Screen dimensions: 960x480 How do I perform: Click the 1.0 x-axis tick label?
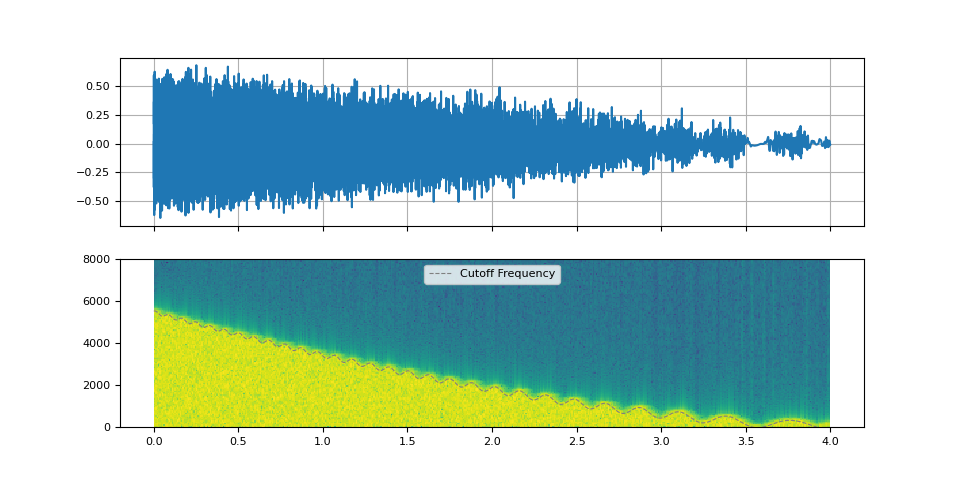(323, 441)
